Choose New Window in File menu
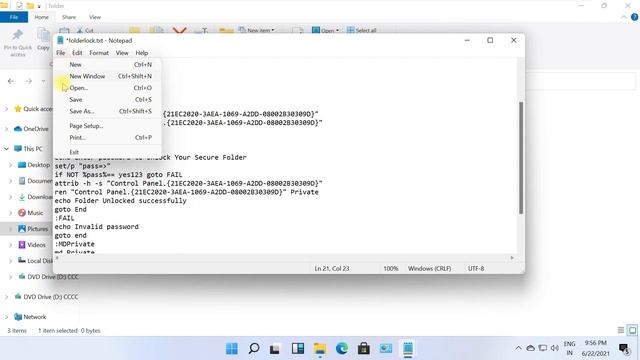Image resolution: width=640 pixels, height=360 pixels. (108, 76)
